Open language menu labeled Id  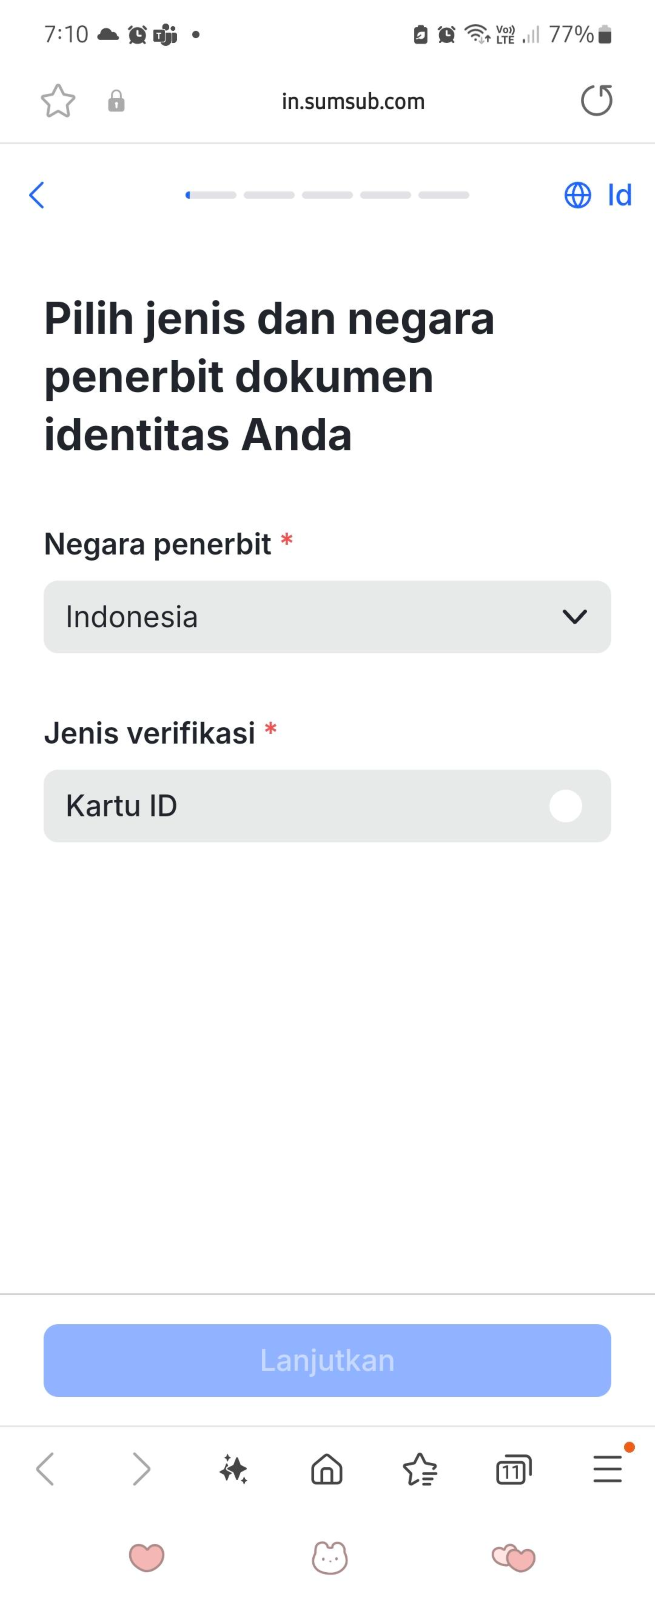click(x=619, y=195)
